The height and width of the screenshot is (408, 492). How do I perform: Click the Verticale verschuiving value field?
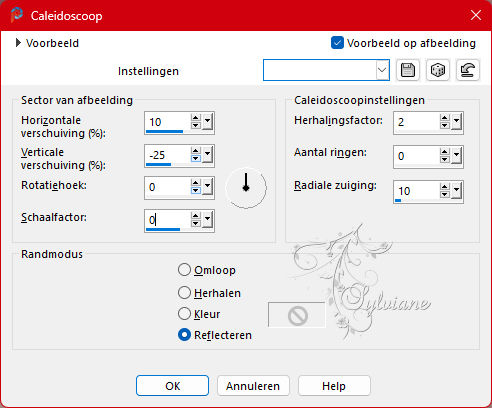168,155
